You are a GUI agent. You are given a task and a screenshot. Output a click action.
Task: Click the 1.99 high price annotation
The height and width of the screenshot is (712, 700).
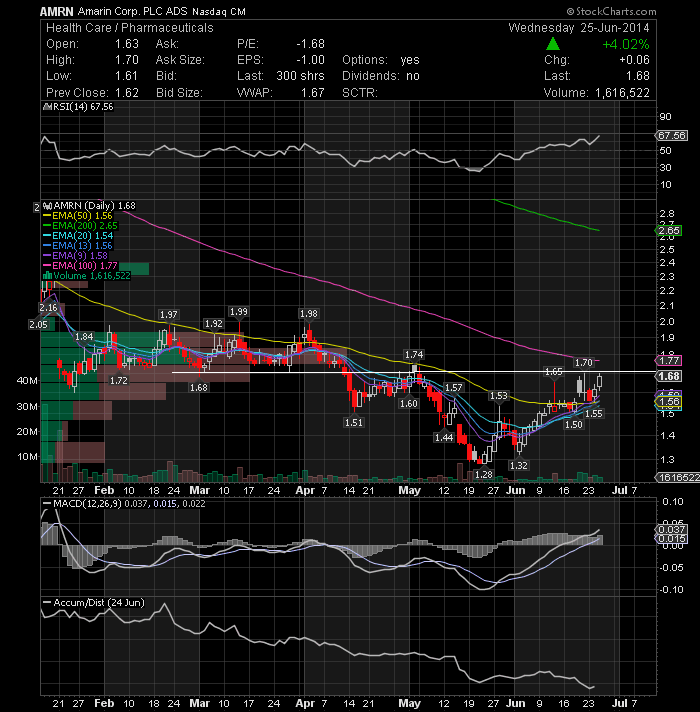pos(239,312)
